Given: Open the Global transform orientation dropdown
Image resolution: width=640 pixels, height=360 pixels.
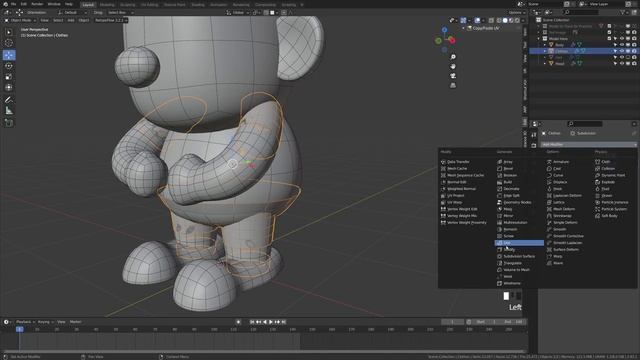Looking at the screenshot, I should pyautogui.click(x=237, y=13).
